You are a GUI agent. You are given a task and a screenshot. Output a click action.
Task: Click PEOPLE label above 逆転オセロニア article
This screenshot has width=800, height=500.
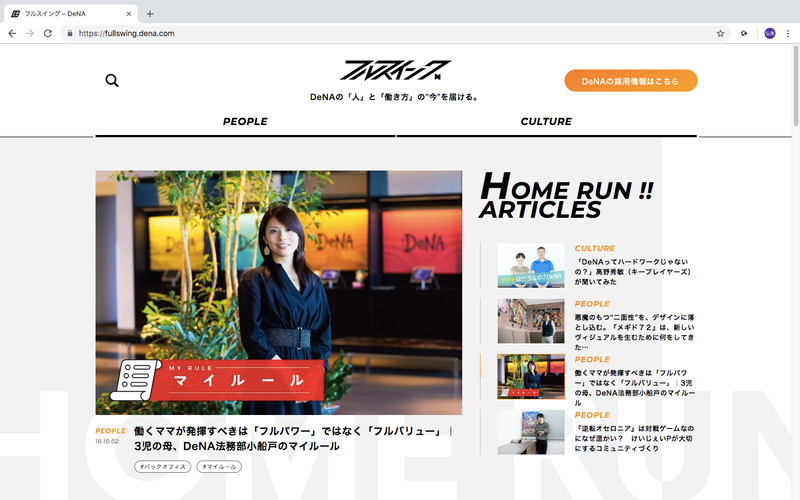click(592, 415)
